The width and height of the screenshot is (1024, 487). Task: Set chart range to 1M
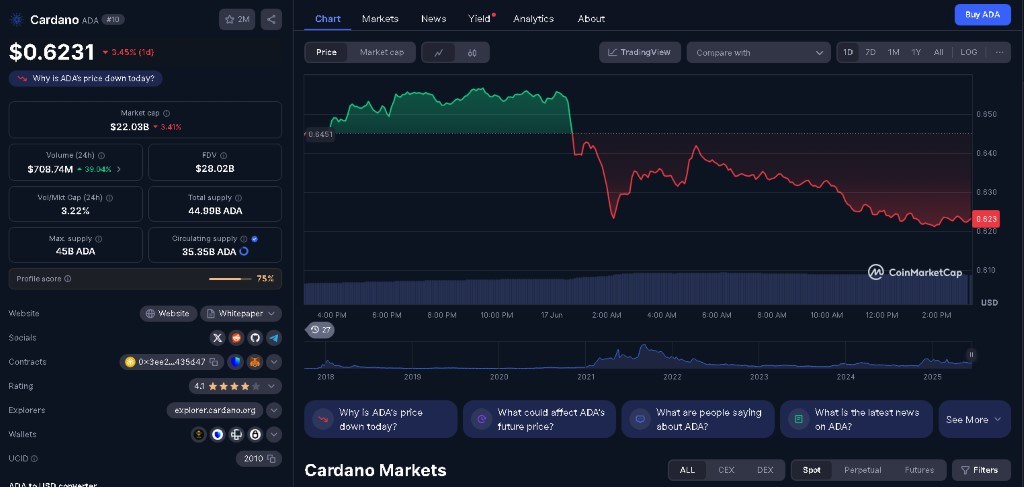tap(893, 52)
